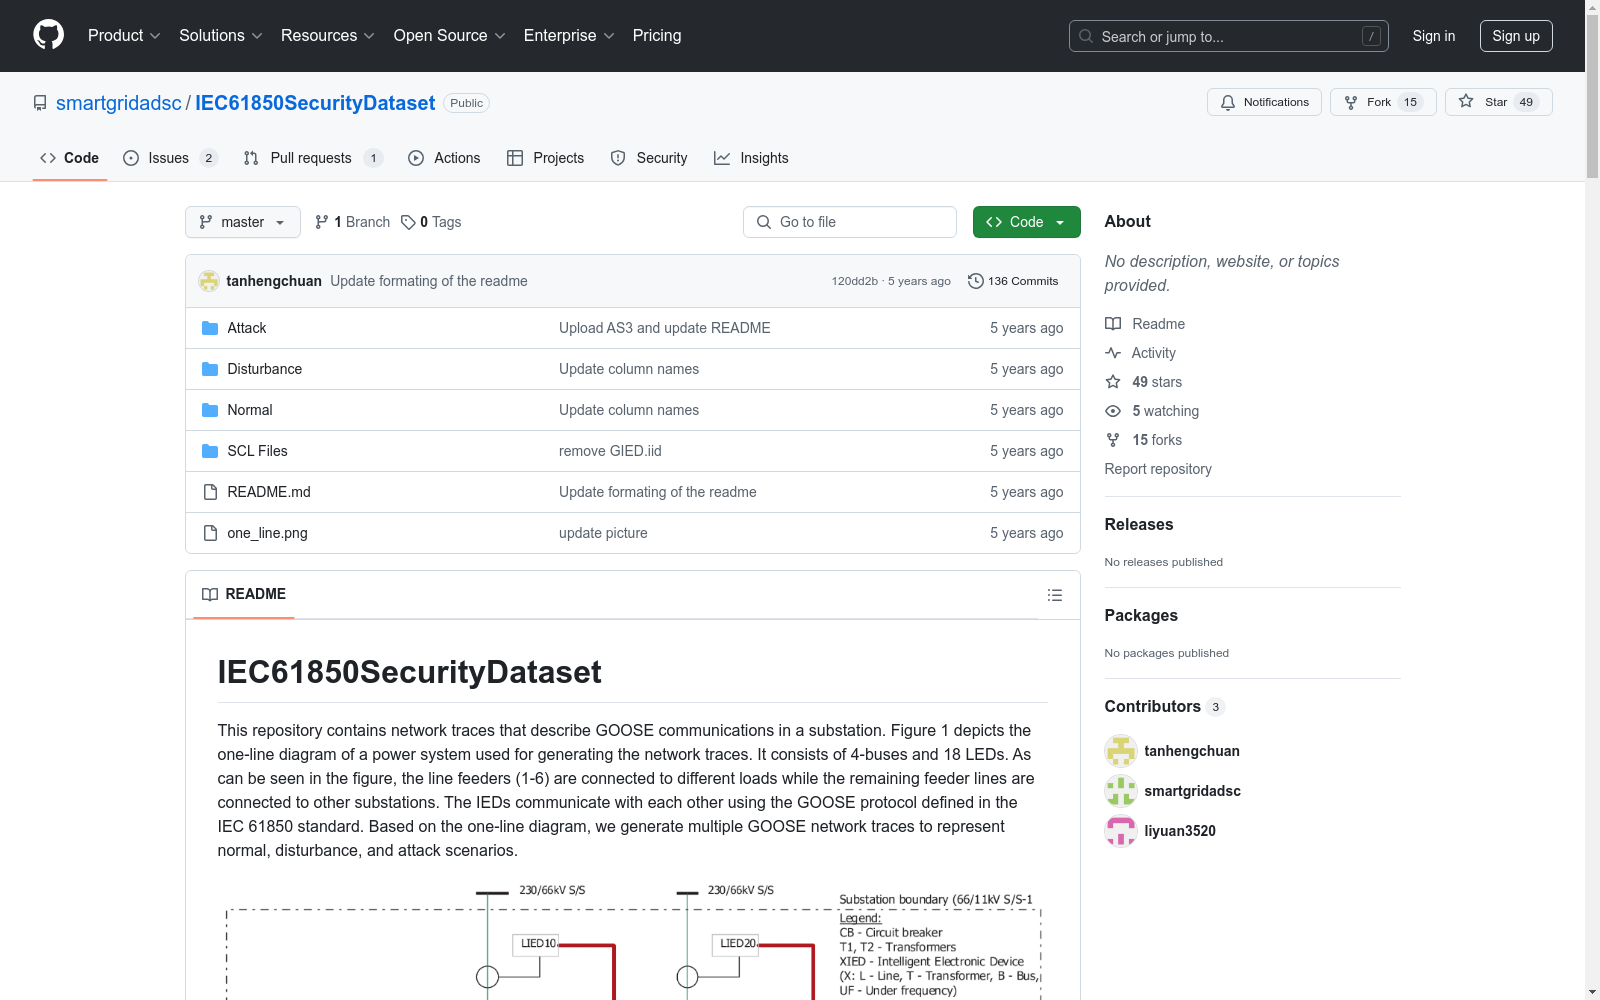
Task: Open the Attack folder
Action: [246, 328]
